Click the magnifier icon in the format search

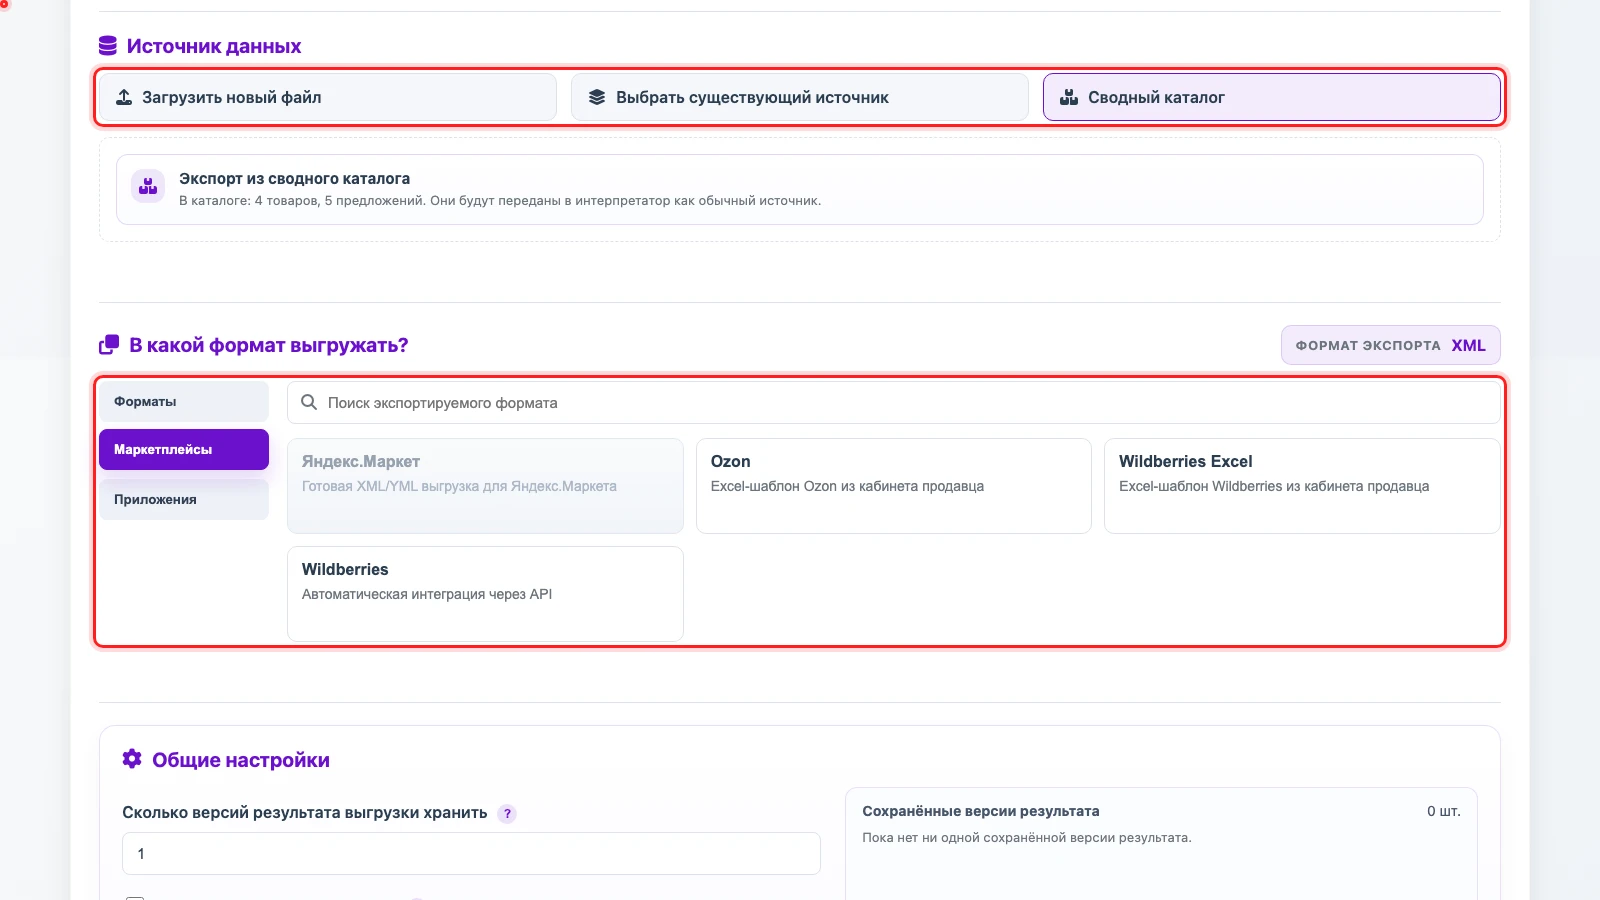click(x=309, y=402)
